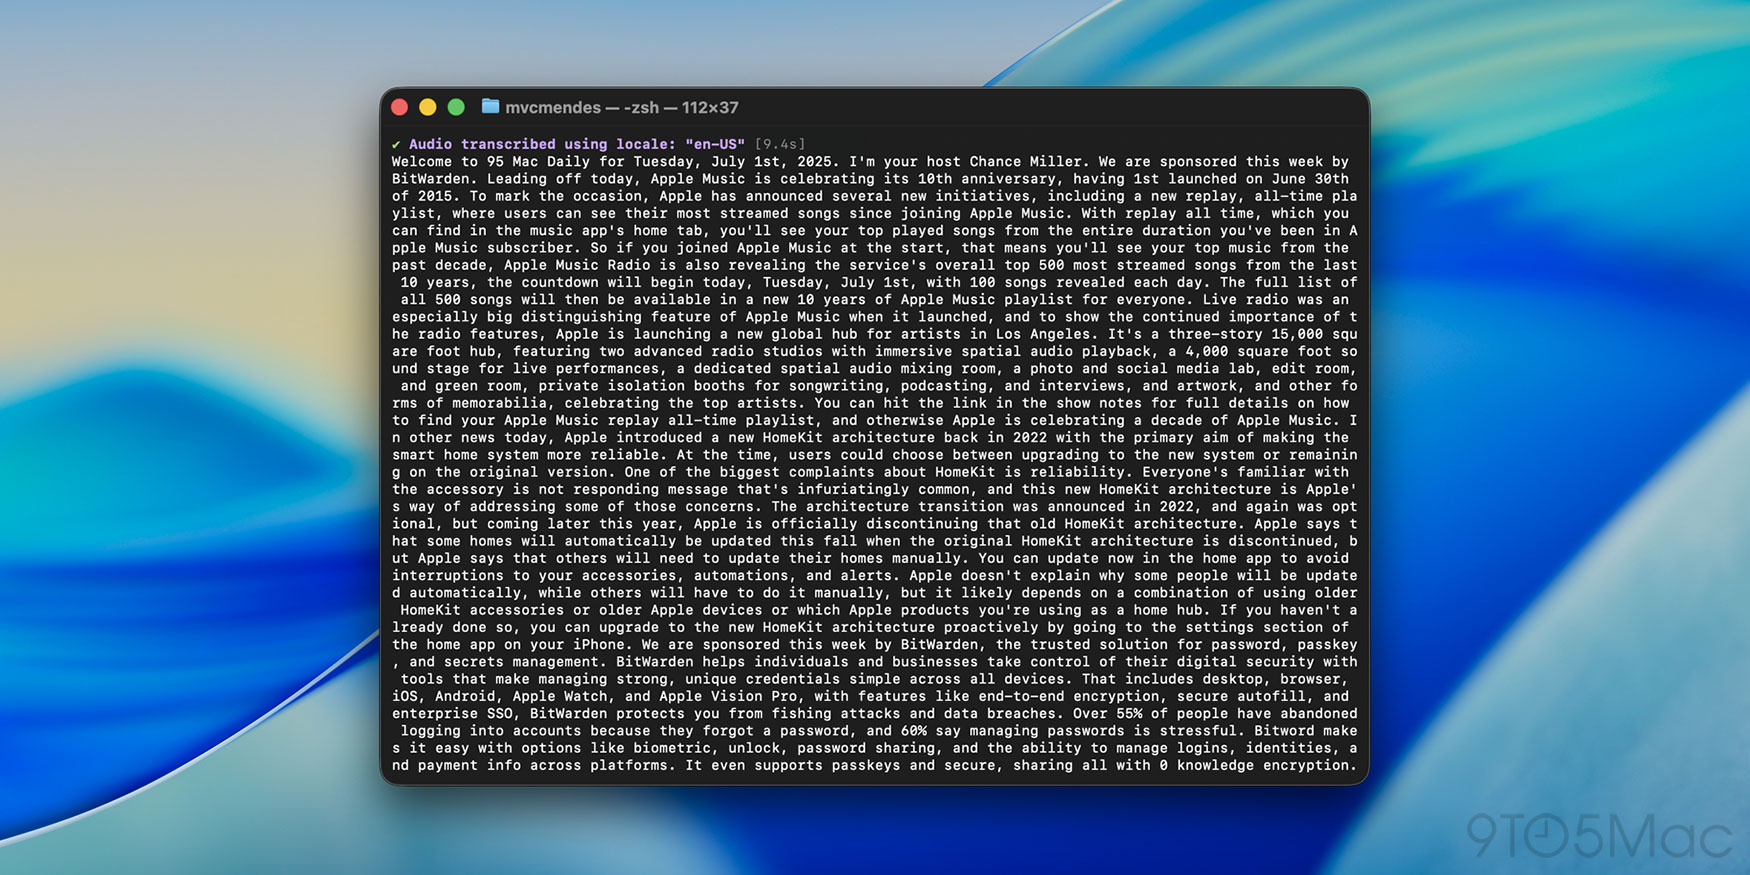Click the green full-screen window button
Viewport: 1750px width, 875px height.
point(456,107)
